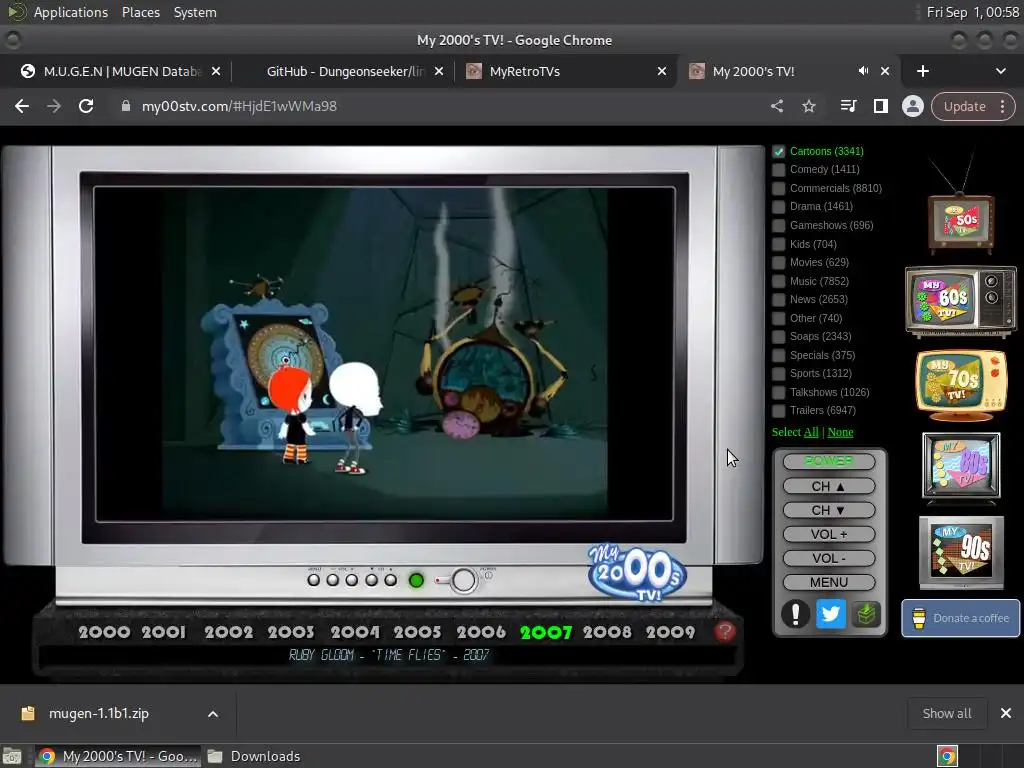Image resolution: width=1024 pixels, height=768 pixels.
Task: Switch to M.U.G.E.N Database tab
Action: click(x=122, y=71)
